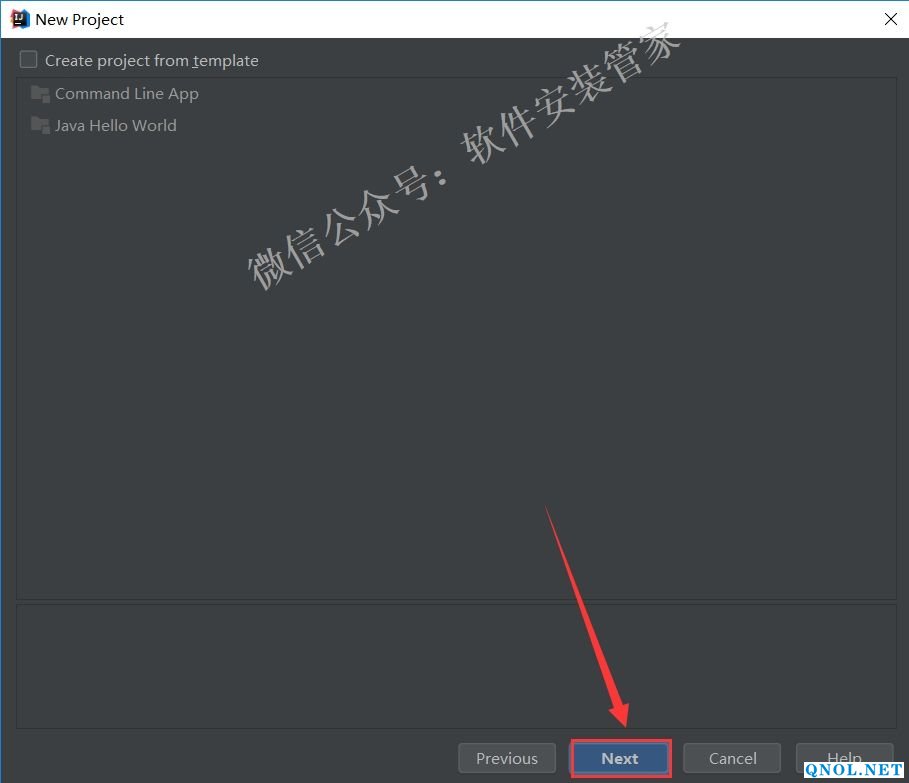The width and height of the screenshot is (909, 783).
Task: Click the QNOL.NET watermark in the corner
Action: click(x=854, y=770)
